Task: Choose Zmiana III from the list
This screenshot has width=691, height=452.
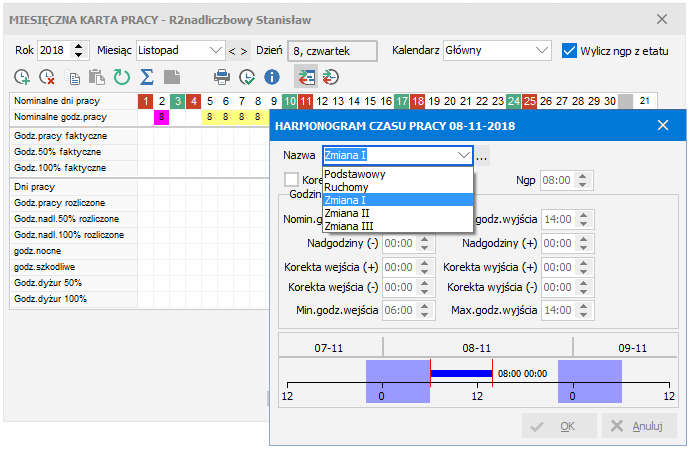Action: click(x=349, y=225)
